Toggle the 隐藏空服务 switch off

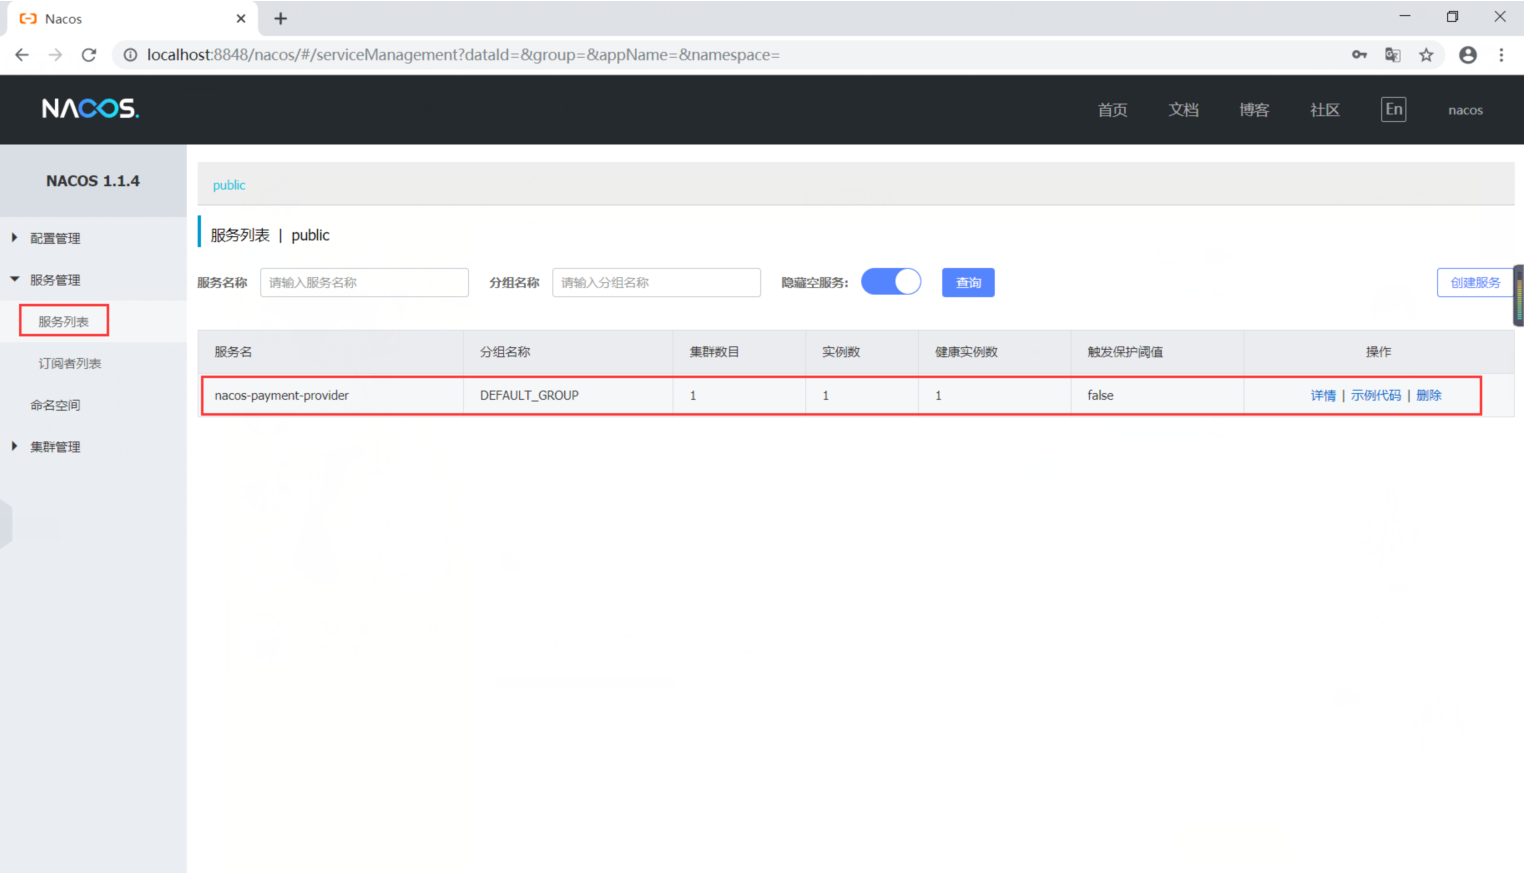coord(891,282)
